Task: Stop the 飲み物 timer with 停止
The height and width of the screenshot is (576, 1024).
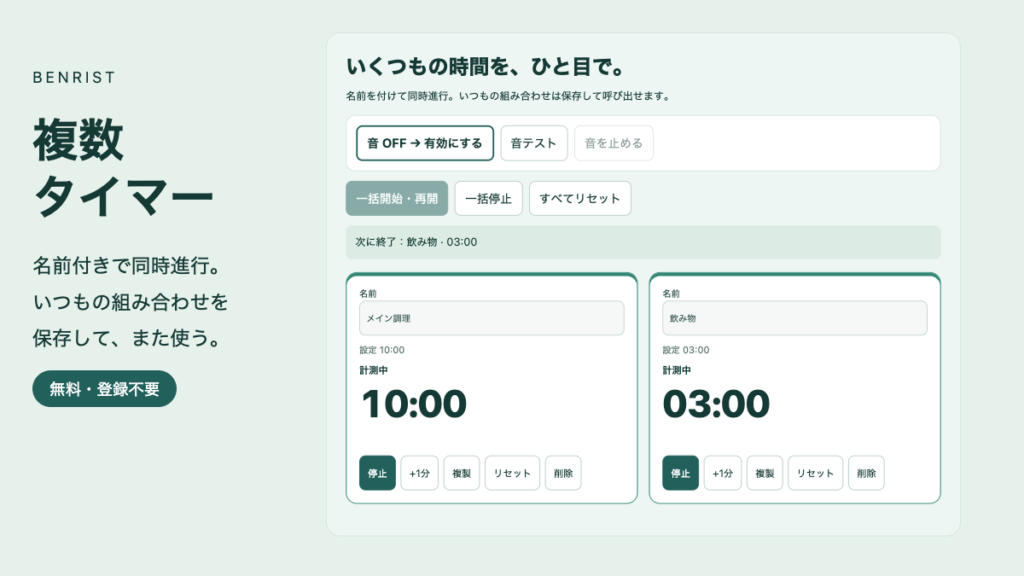Action: [x=680, y=473]
